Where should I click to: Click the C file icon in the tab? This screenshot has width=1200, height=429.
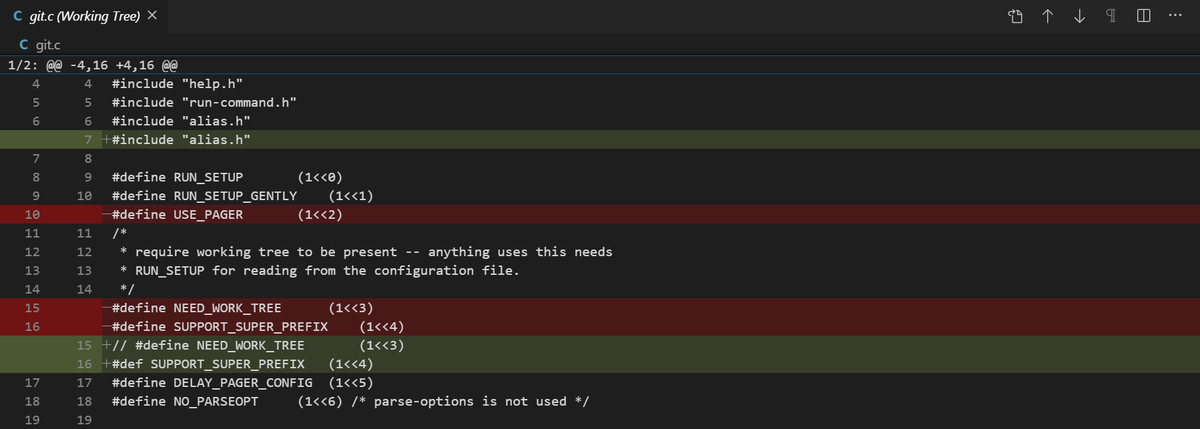pos(19,17)
